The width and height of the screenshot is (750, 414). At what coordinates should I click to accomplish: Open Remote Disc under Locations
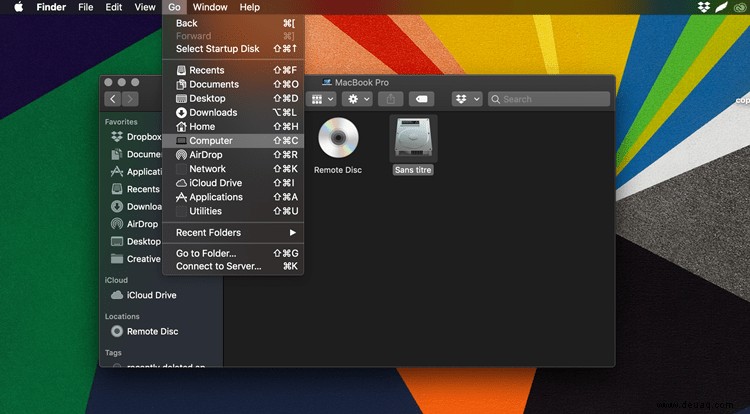[145, 331]
